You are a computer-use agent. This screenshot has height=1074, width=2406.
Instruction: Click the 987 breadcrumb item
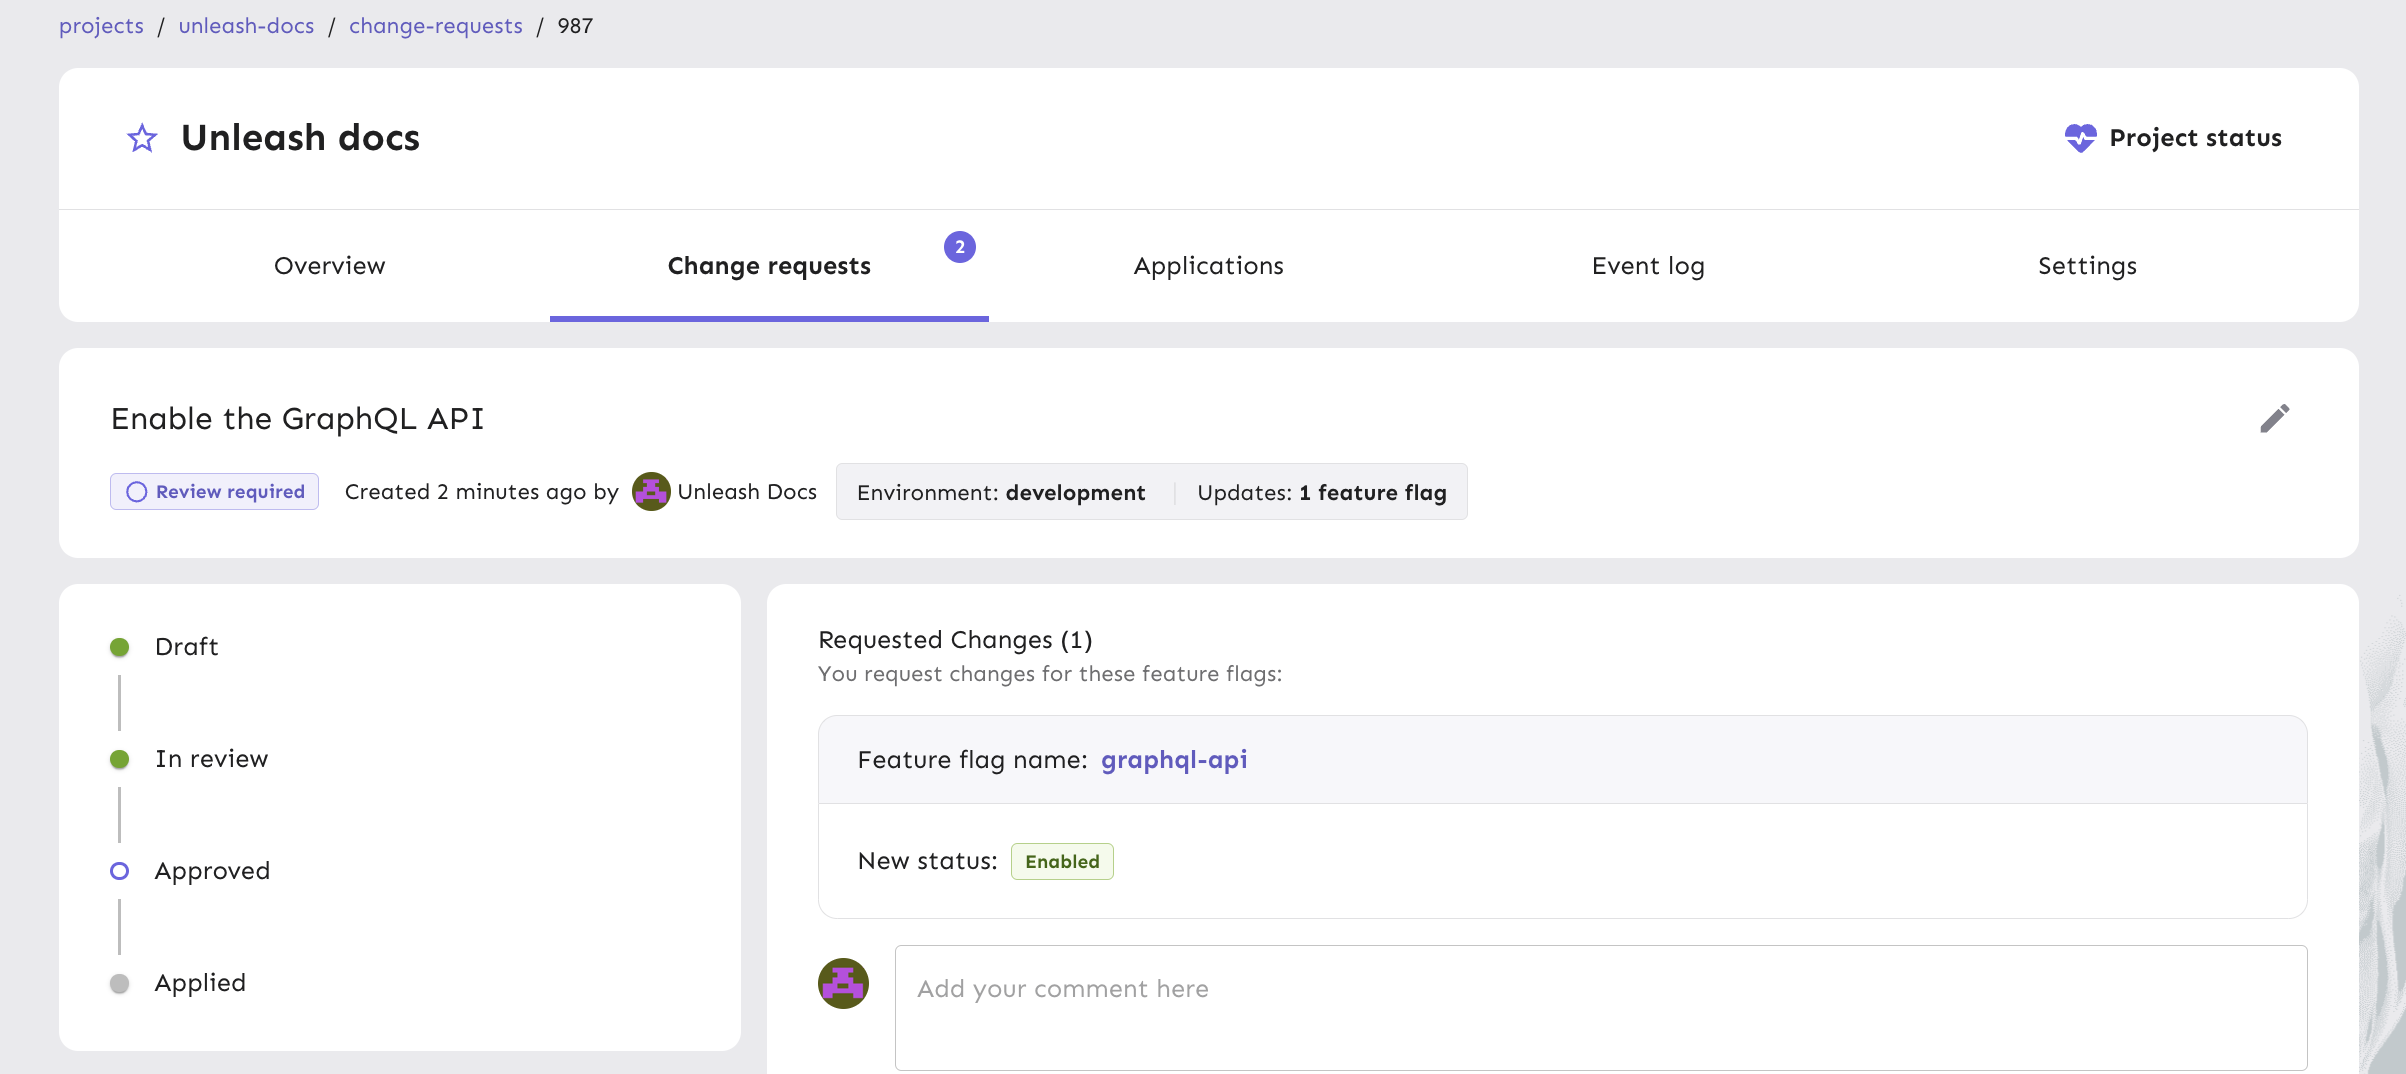click(575, 26)
